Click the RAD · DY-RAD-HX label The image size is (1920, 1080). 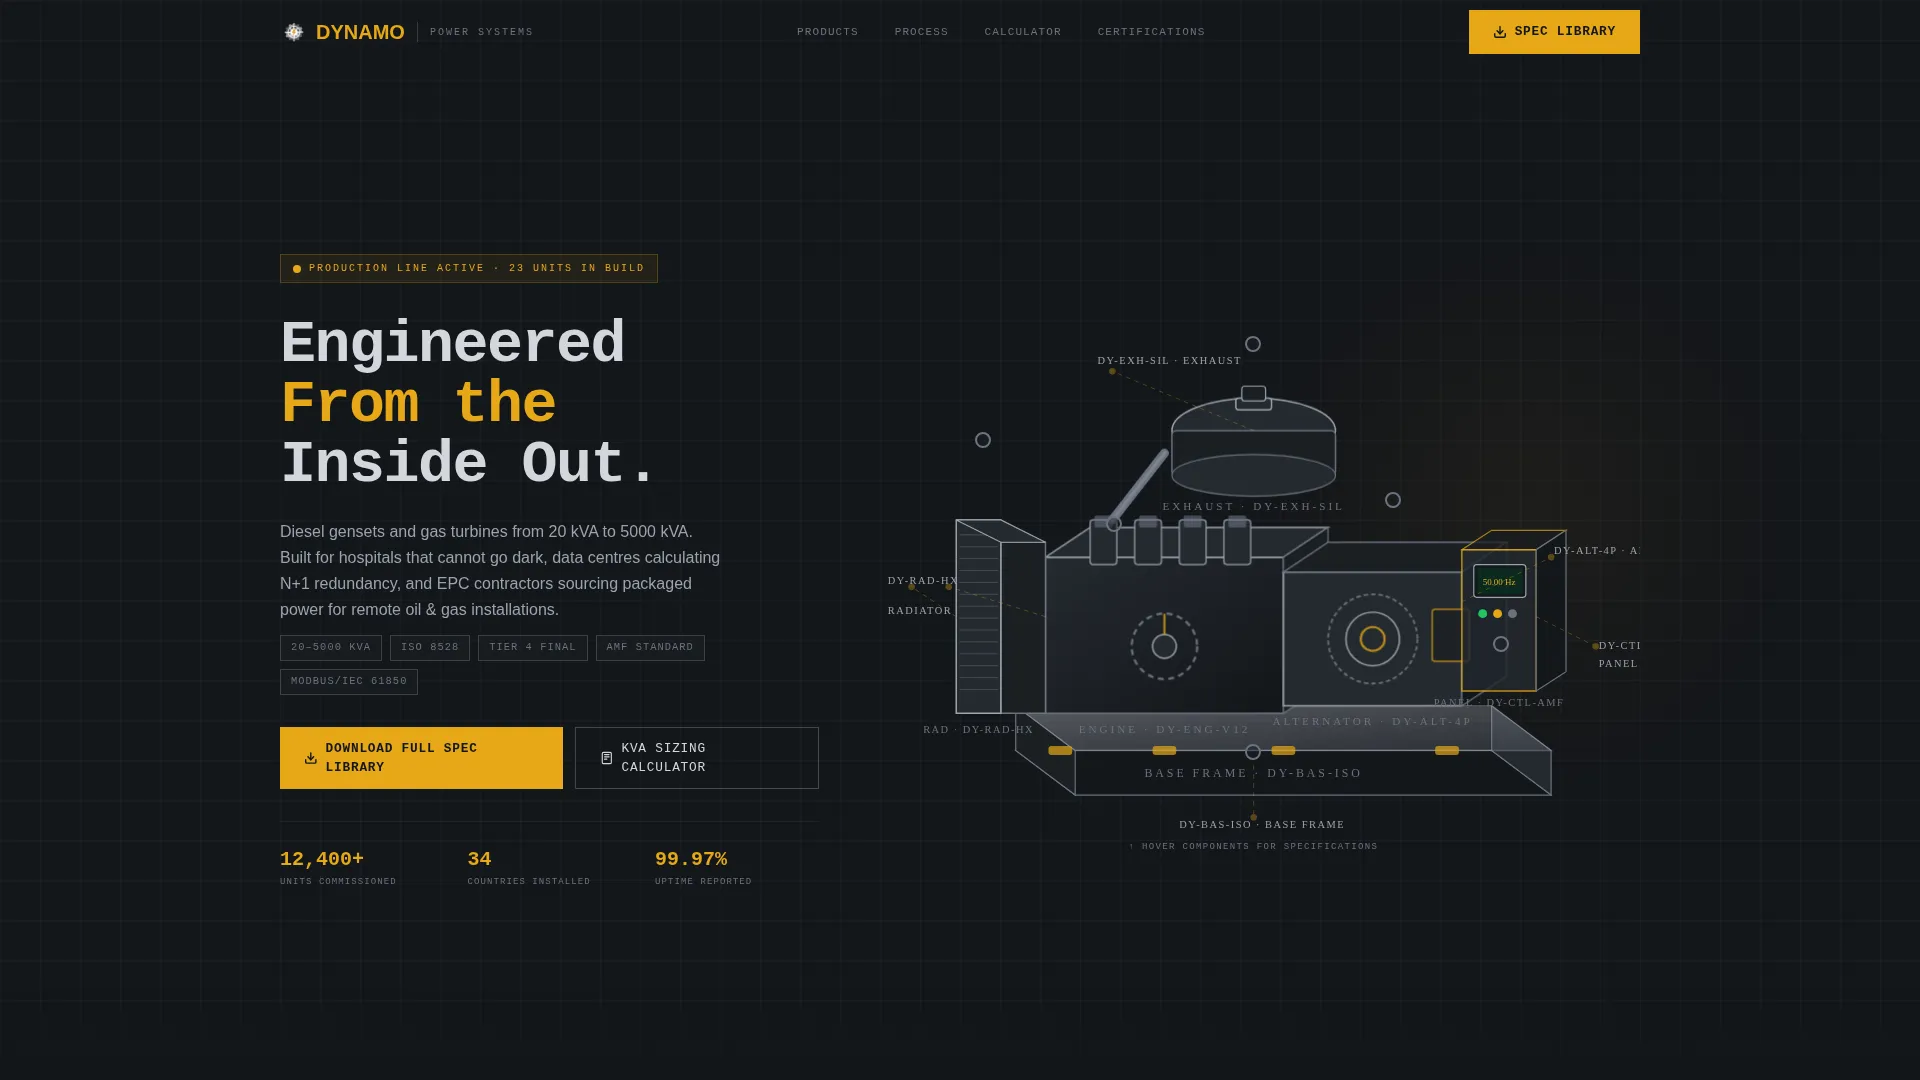point(978,730)
